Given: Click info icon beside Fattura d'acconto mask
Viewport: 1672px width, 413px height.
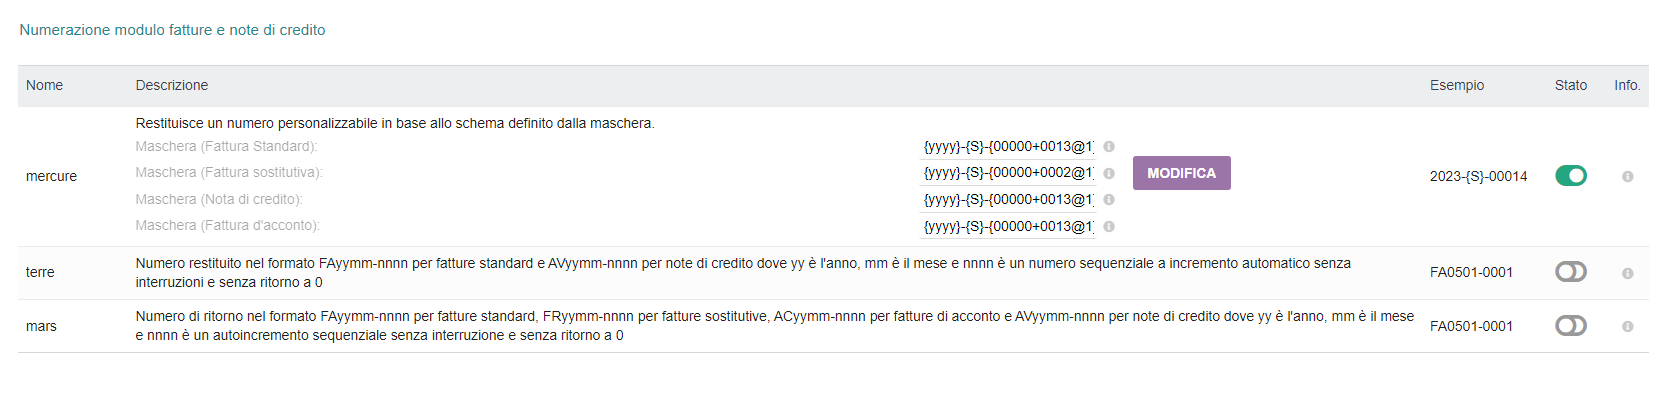Looking at the screenshot, I should [1109, 227].
